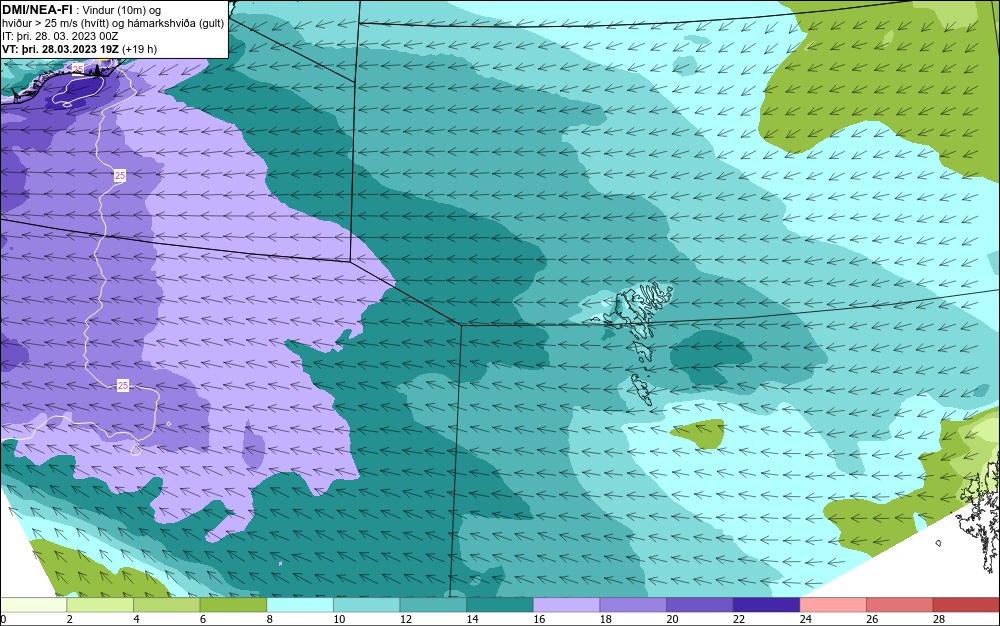Select the light lavender 16–18 m/s legend swatch
The image size is (1000, 626).
[x=566, y=604]
